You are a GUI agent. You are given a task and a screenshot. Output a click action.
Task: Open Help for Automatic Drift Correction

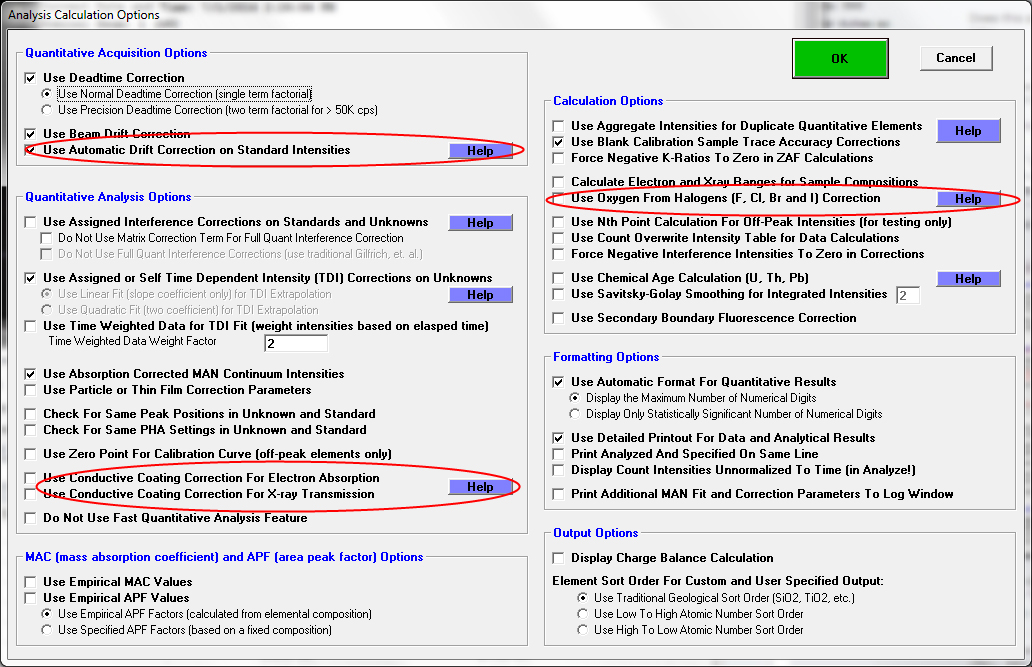[x=480, y=151]
